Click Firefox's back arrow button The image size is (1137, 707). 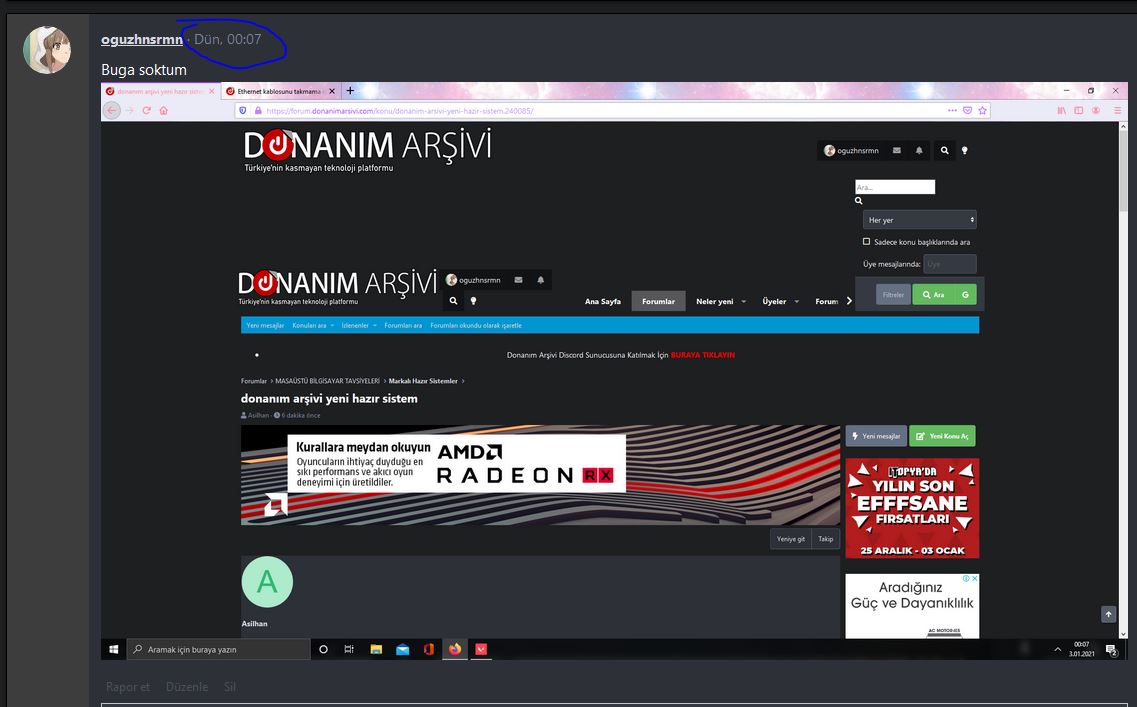point(112,110)
